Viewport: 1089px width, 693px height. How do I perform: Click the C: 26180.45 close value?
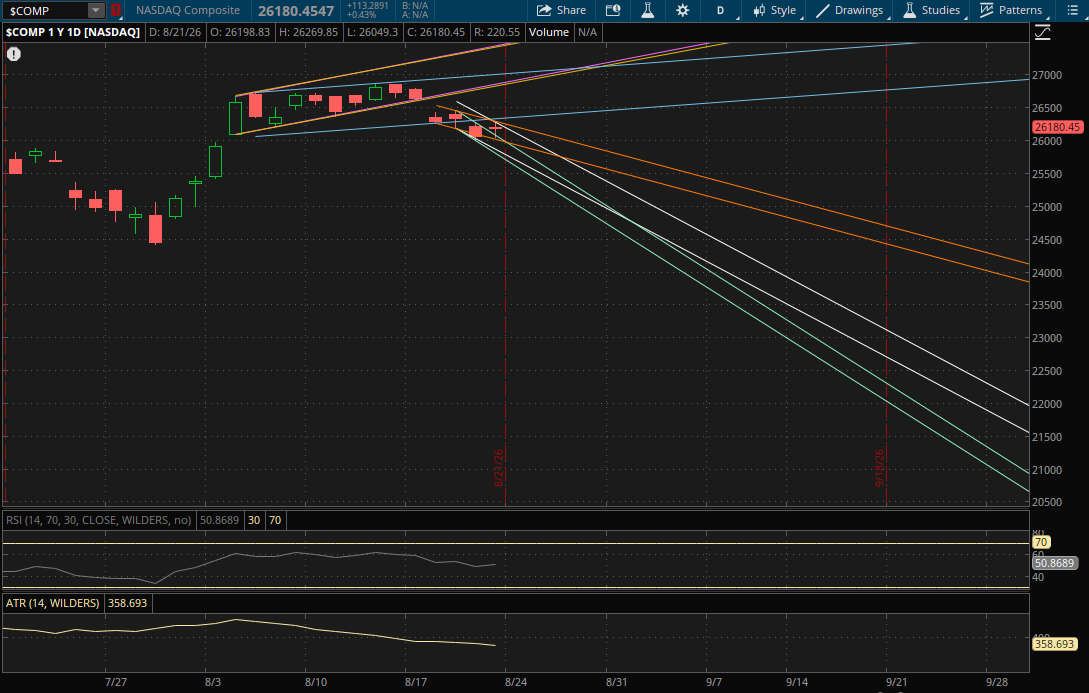[435, 32]
